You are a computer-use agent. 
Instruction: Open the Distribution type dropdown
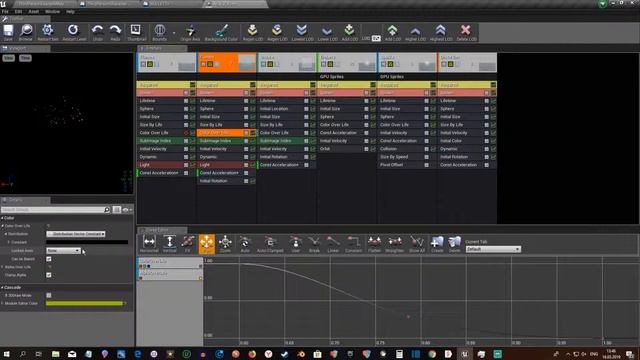(x=76, y=234)
